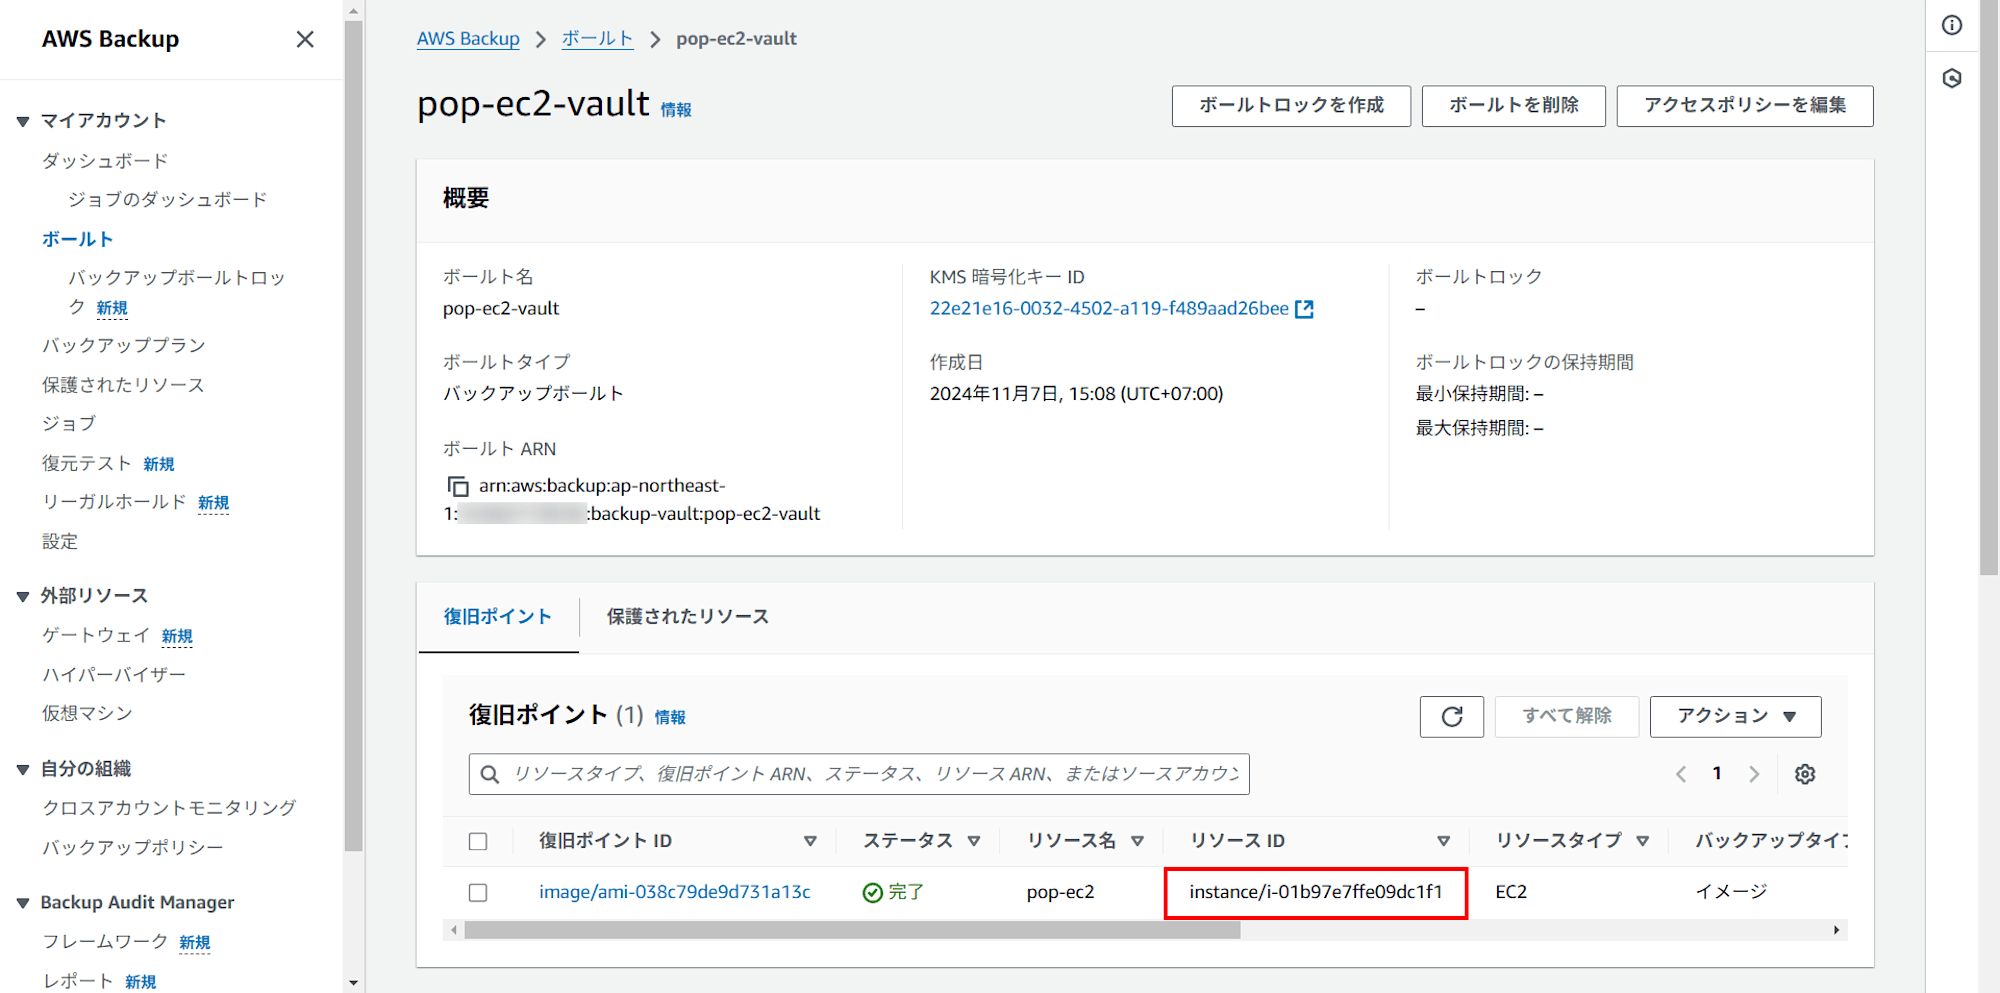Open レポート in sidebar
Viewport: 2000px width, 993px height.
[x=78, y=981]
